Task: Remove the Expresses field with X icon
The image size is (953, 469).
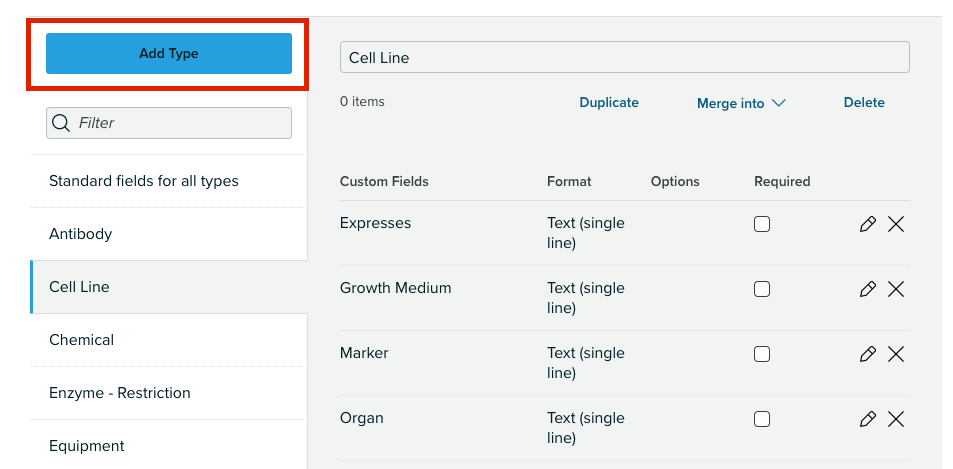Action: [x=896, y=224]
